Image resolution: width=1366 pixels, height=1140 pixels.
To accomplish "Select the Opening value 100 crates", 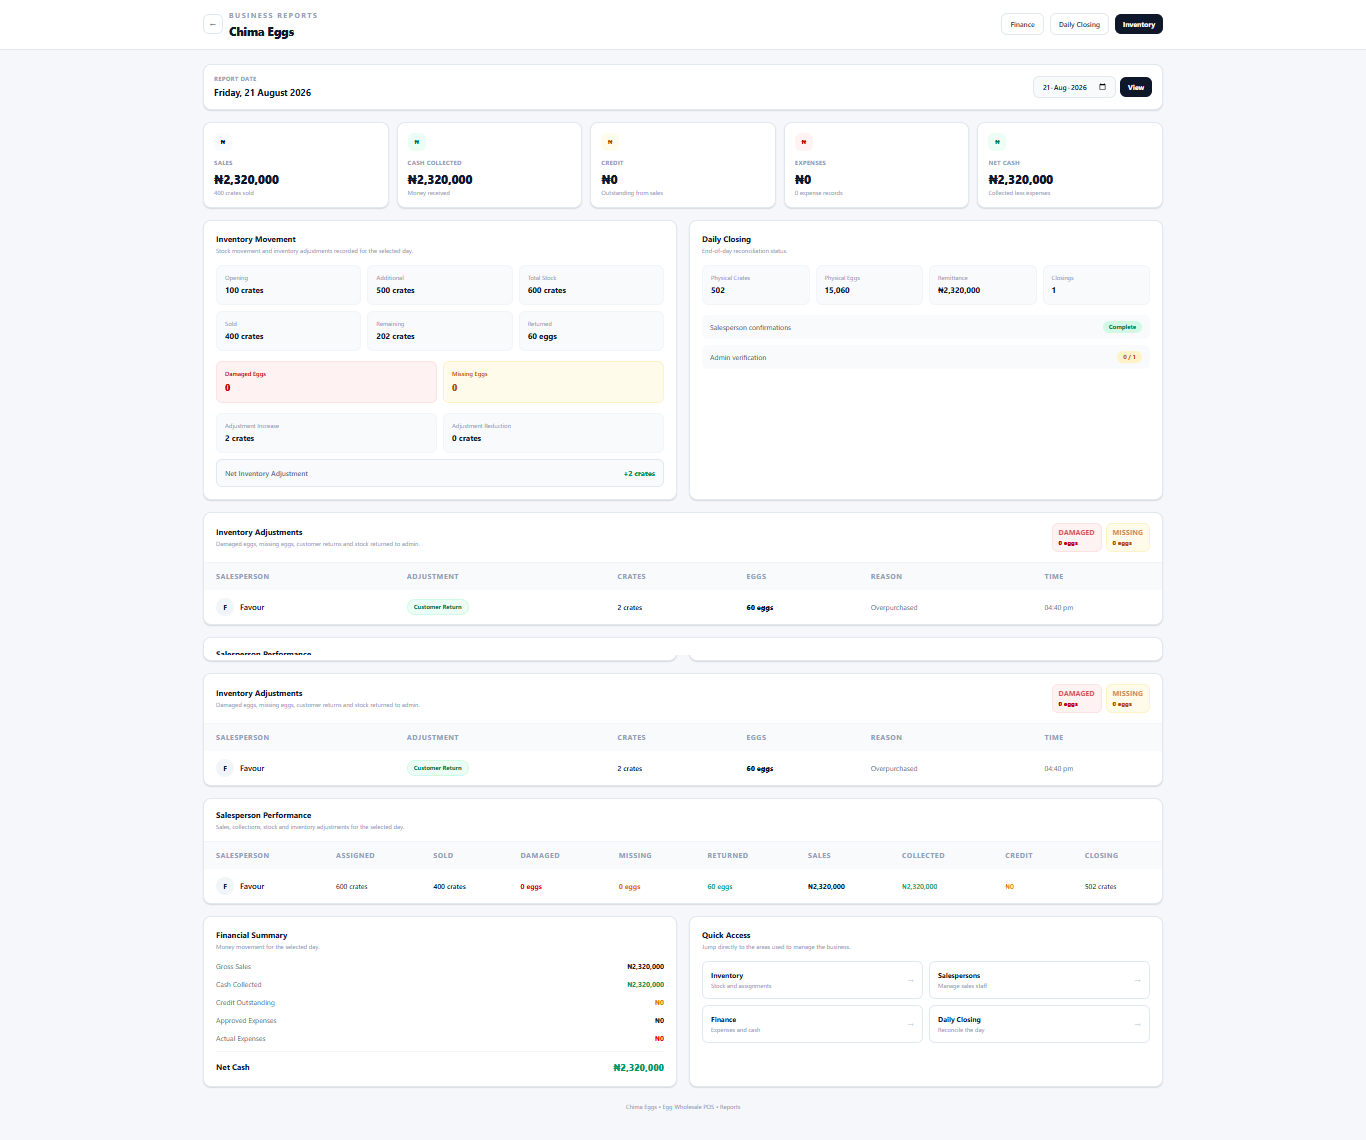I will (244, 290).
